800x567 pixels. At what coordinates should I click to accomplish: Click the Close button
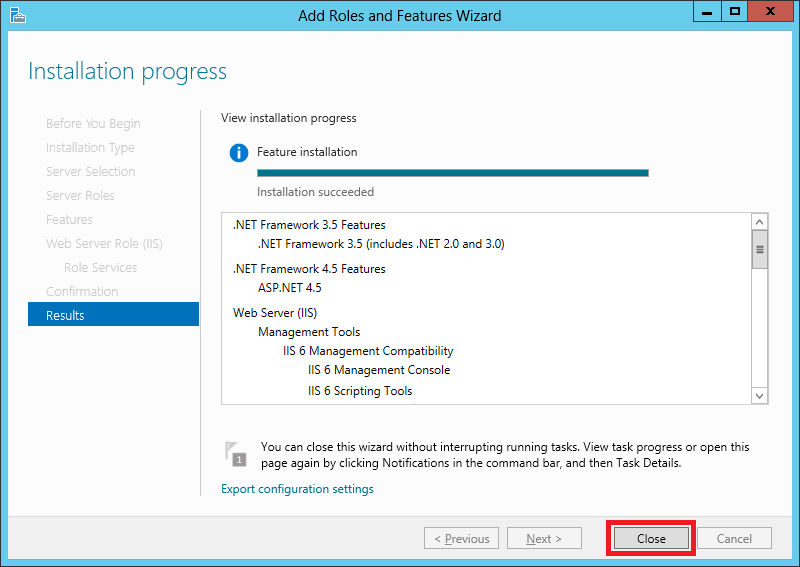[x=651, y=538]
